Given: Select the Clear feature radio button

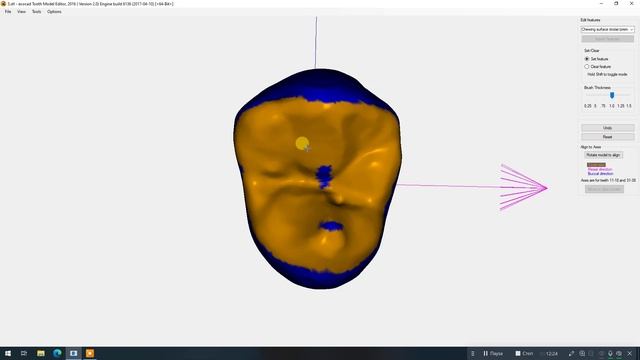Looking at the screenshot, I should [587, 67].
